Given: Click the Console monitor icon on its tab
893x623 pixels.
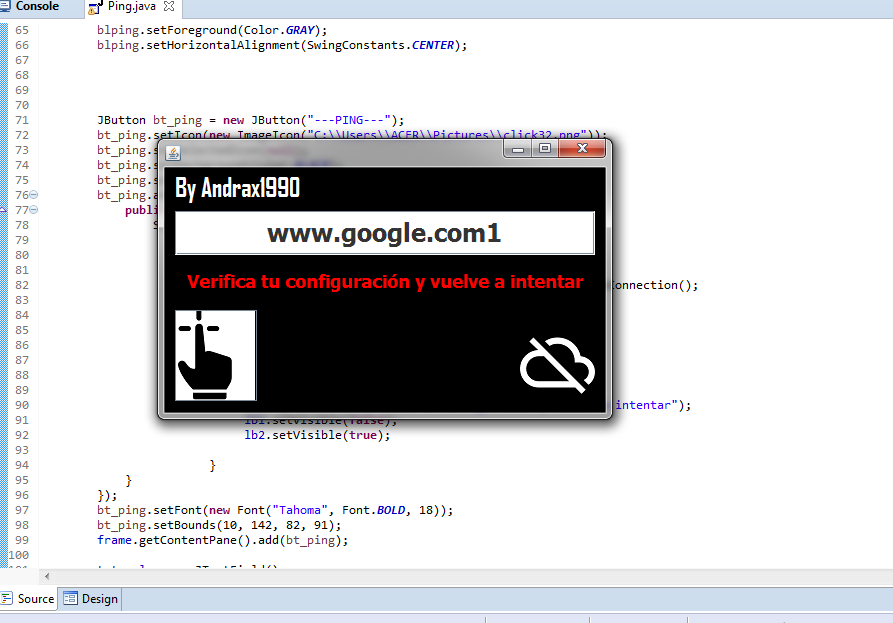Looking at the screenshot, I should 5,6.
